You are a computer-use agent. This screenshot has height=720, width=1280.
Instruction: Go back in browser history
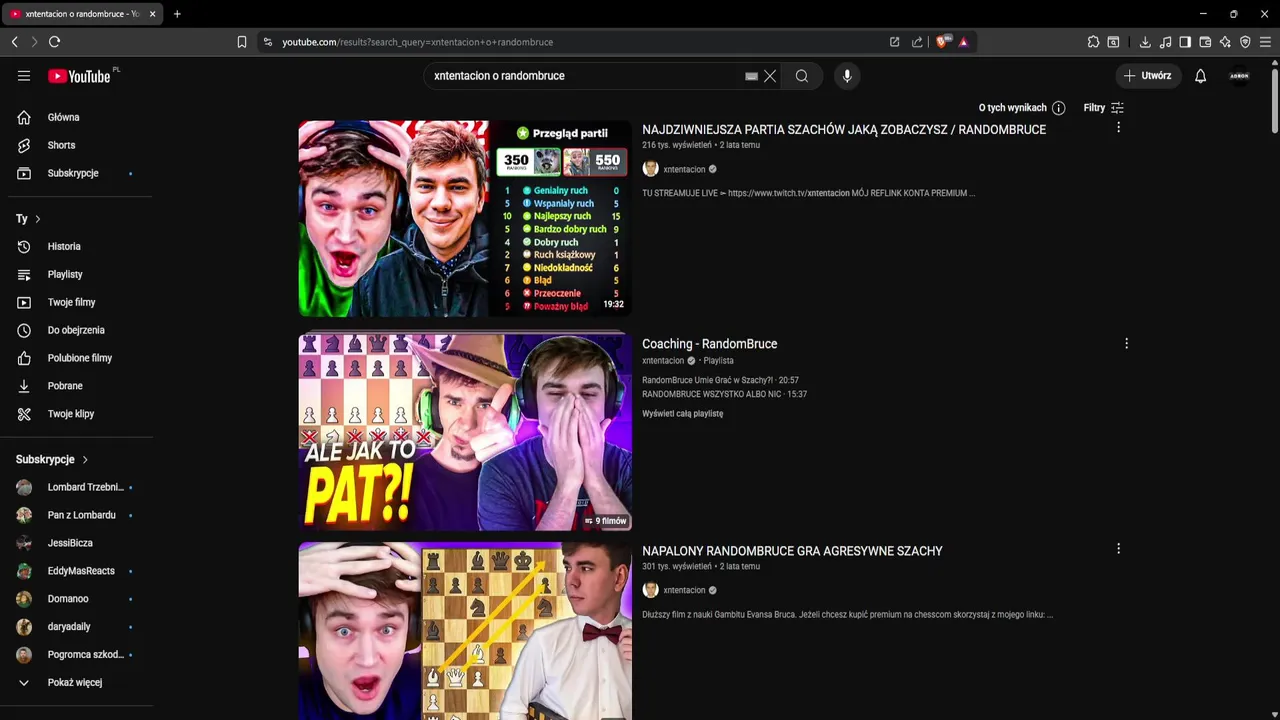pyautogui.click(x=14, y=42)
